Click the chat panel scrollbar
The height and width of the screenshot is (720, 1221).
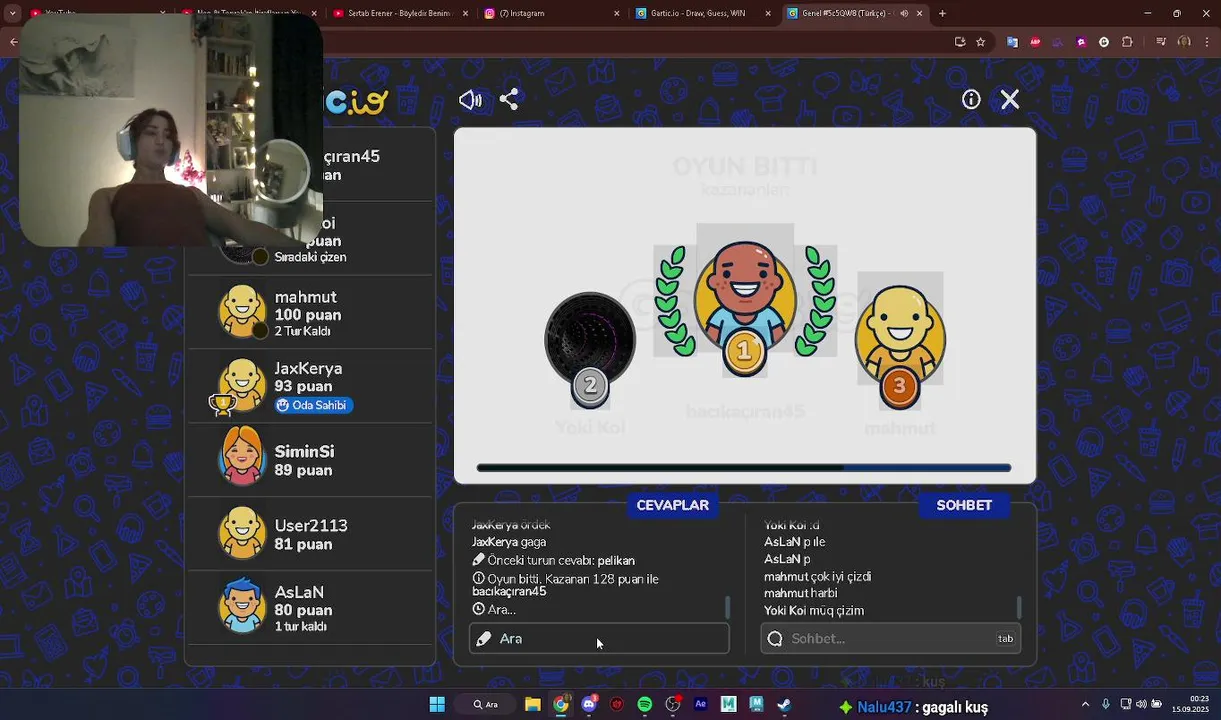(x=1018, y=607)
